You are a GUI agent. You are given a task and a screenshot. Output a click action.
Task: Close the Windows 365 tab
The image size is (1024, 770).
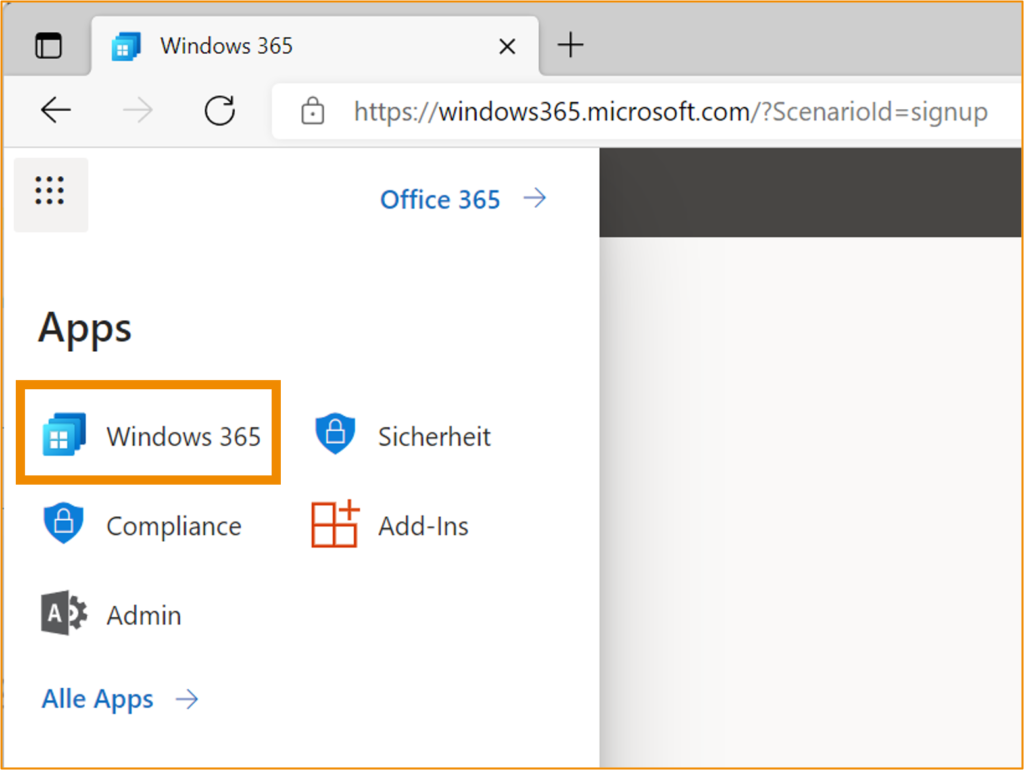[507, 46]
